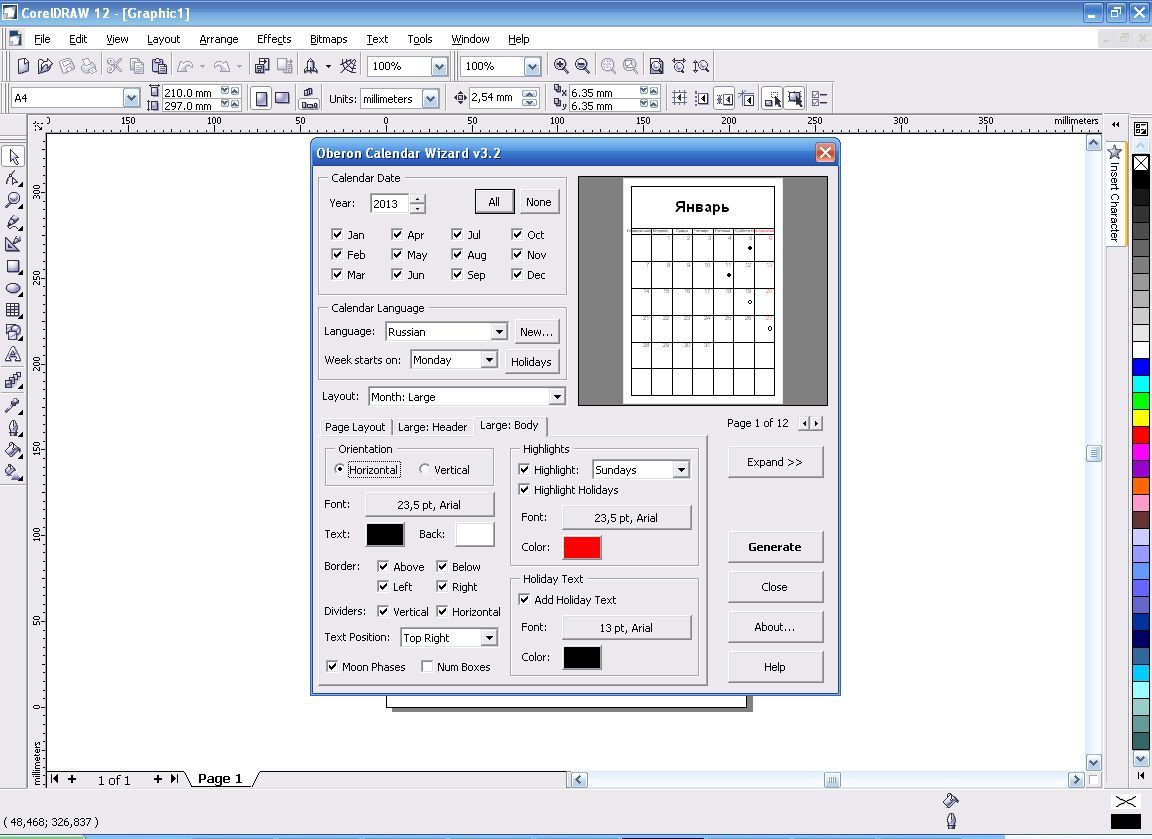1152x839 pixels.
Task: Click the Application Launcher icon
Action: coord(311,66)
